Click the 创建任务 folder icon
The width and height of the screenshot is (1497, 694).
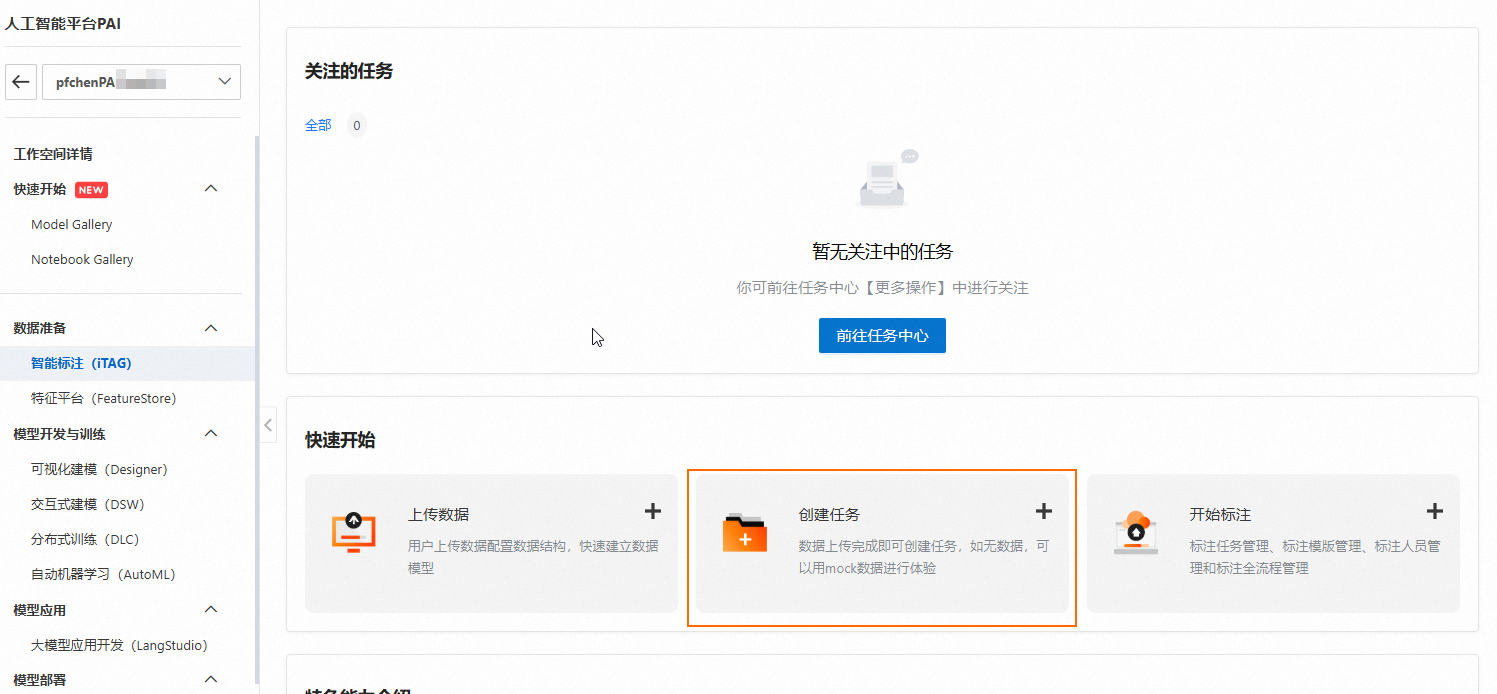(x=745, y=533)
